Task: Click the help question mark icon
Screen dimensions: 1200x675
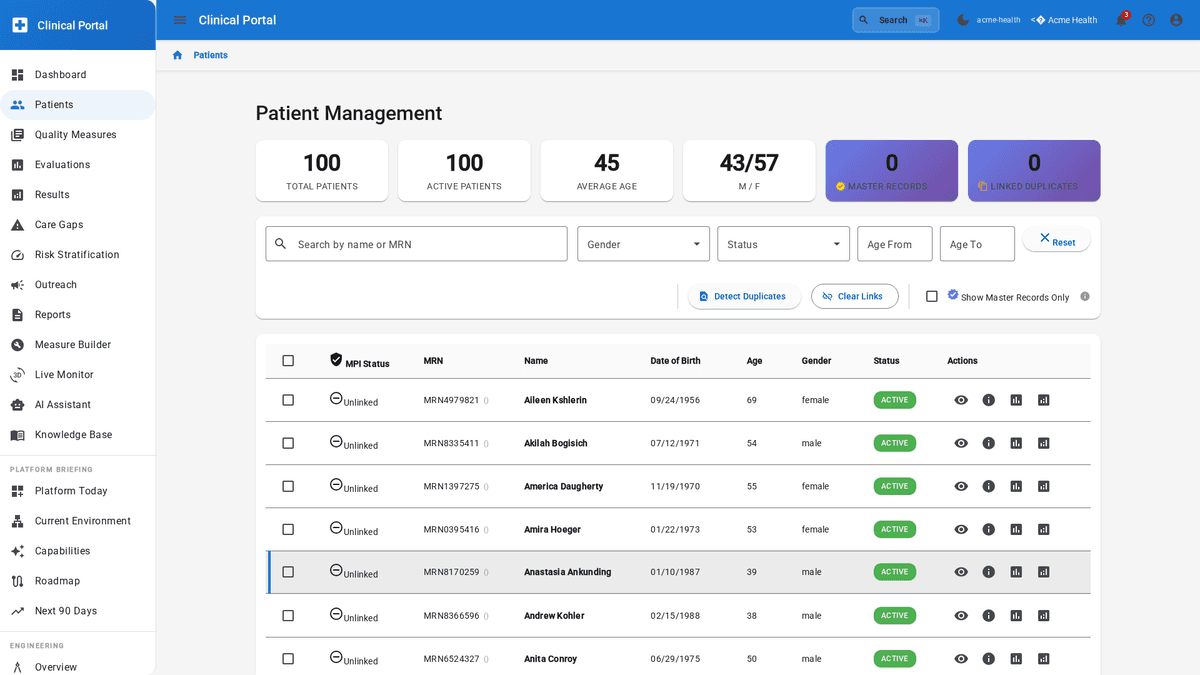Action: (x=1148, y=19)
